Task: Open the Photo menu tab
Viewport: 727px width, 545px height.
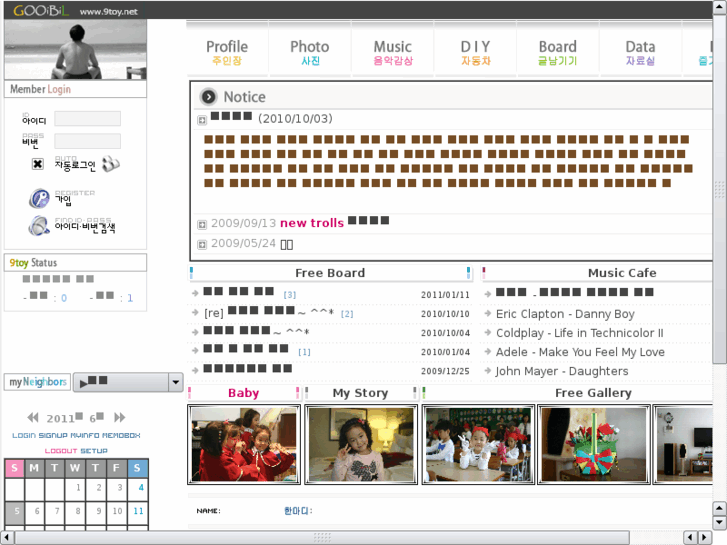Action: click(x=309, y=52)
